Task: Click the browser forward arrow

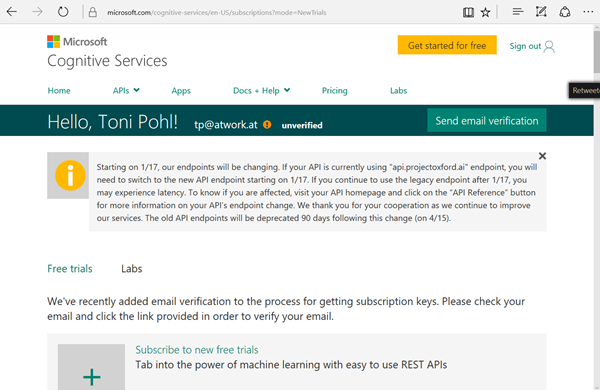Action: (37, 12)
